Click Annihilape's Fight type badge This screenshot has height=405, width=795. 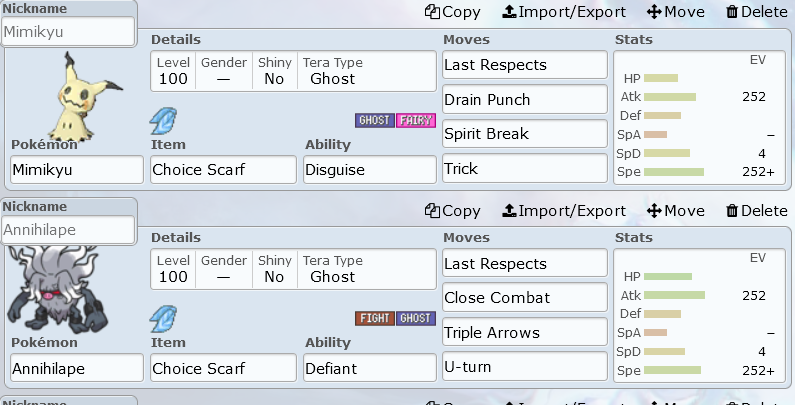(x=375, y=318)
